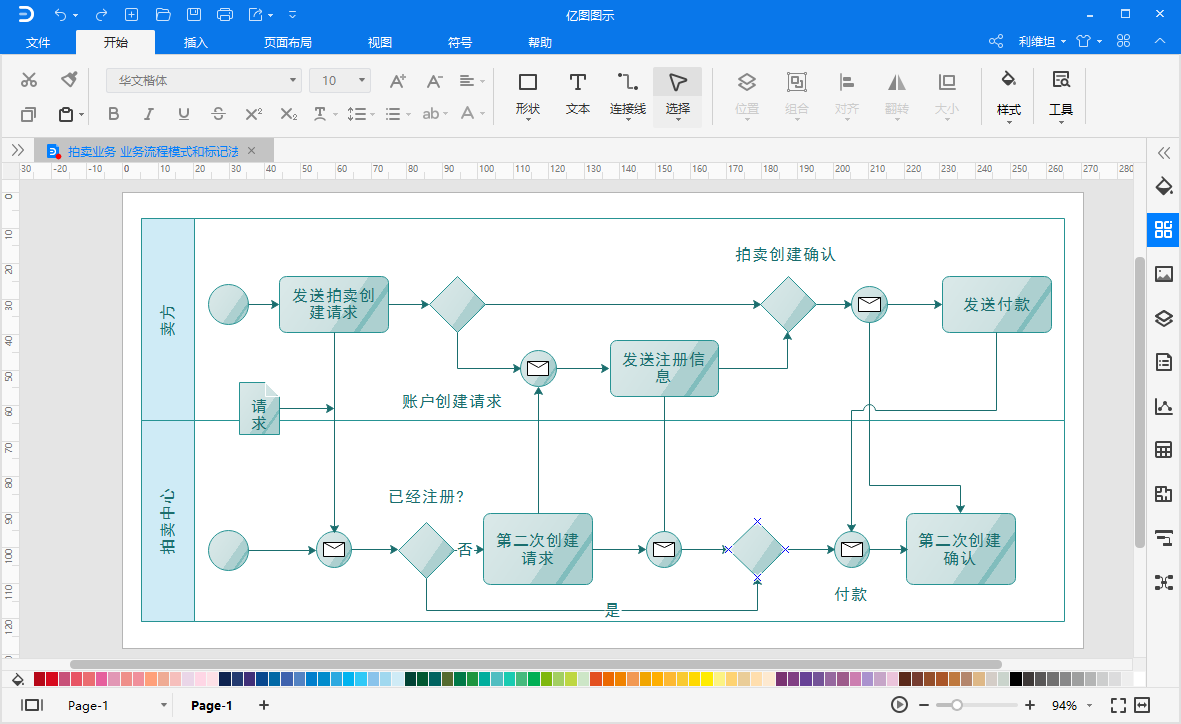Open the fill style panel in right sidebar
Screen dimensions: 1181x724
click(x=1164, y=186)
